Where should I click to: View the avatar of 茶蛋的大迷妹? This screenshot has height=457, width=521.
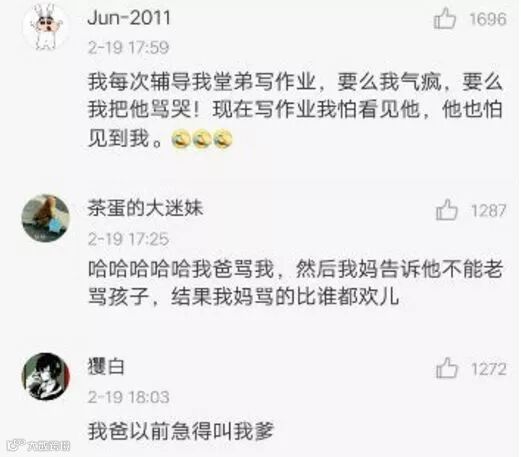[x=46, y=218]
